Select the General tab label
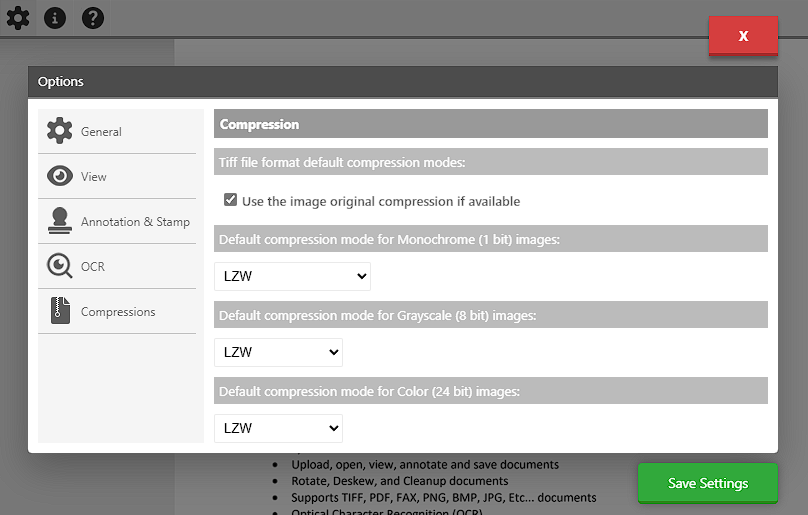 [x=101, y=132]
